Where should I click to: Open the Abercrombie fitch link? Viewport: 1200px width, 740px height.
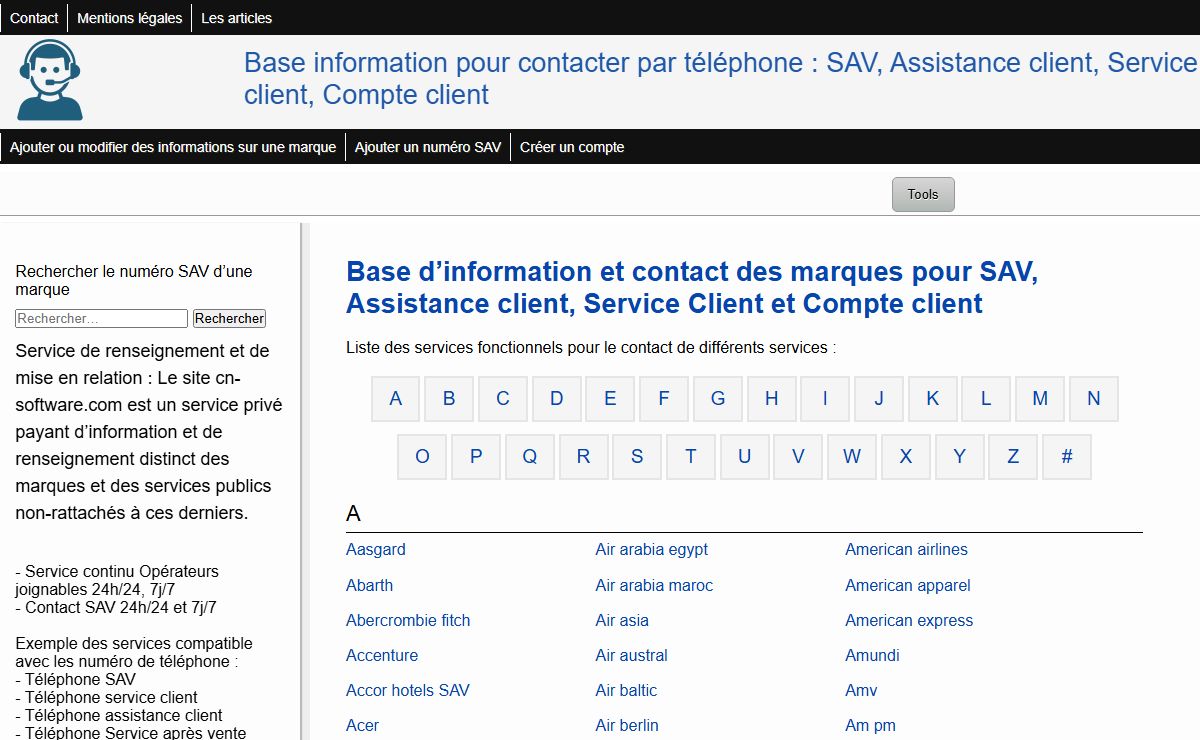(408, 620)
